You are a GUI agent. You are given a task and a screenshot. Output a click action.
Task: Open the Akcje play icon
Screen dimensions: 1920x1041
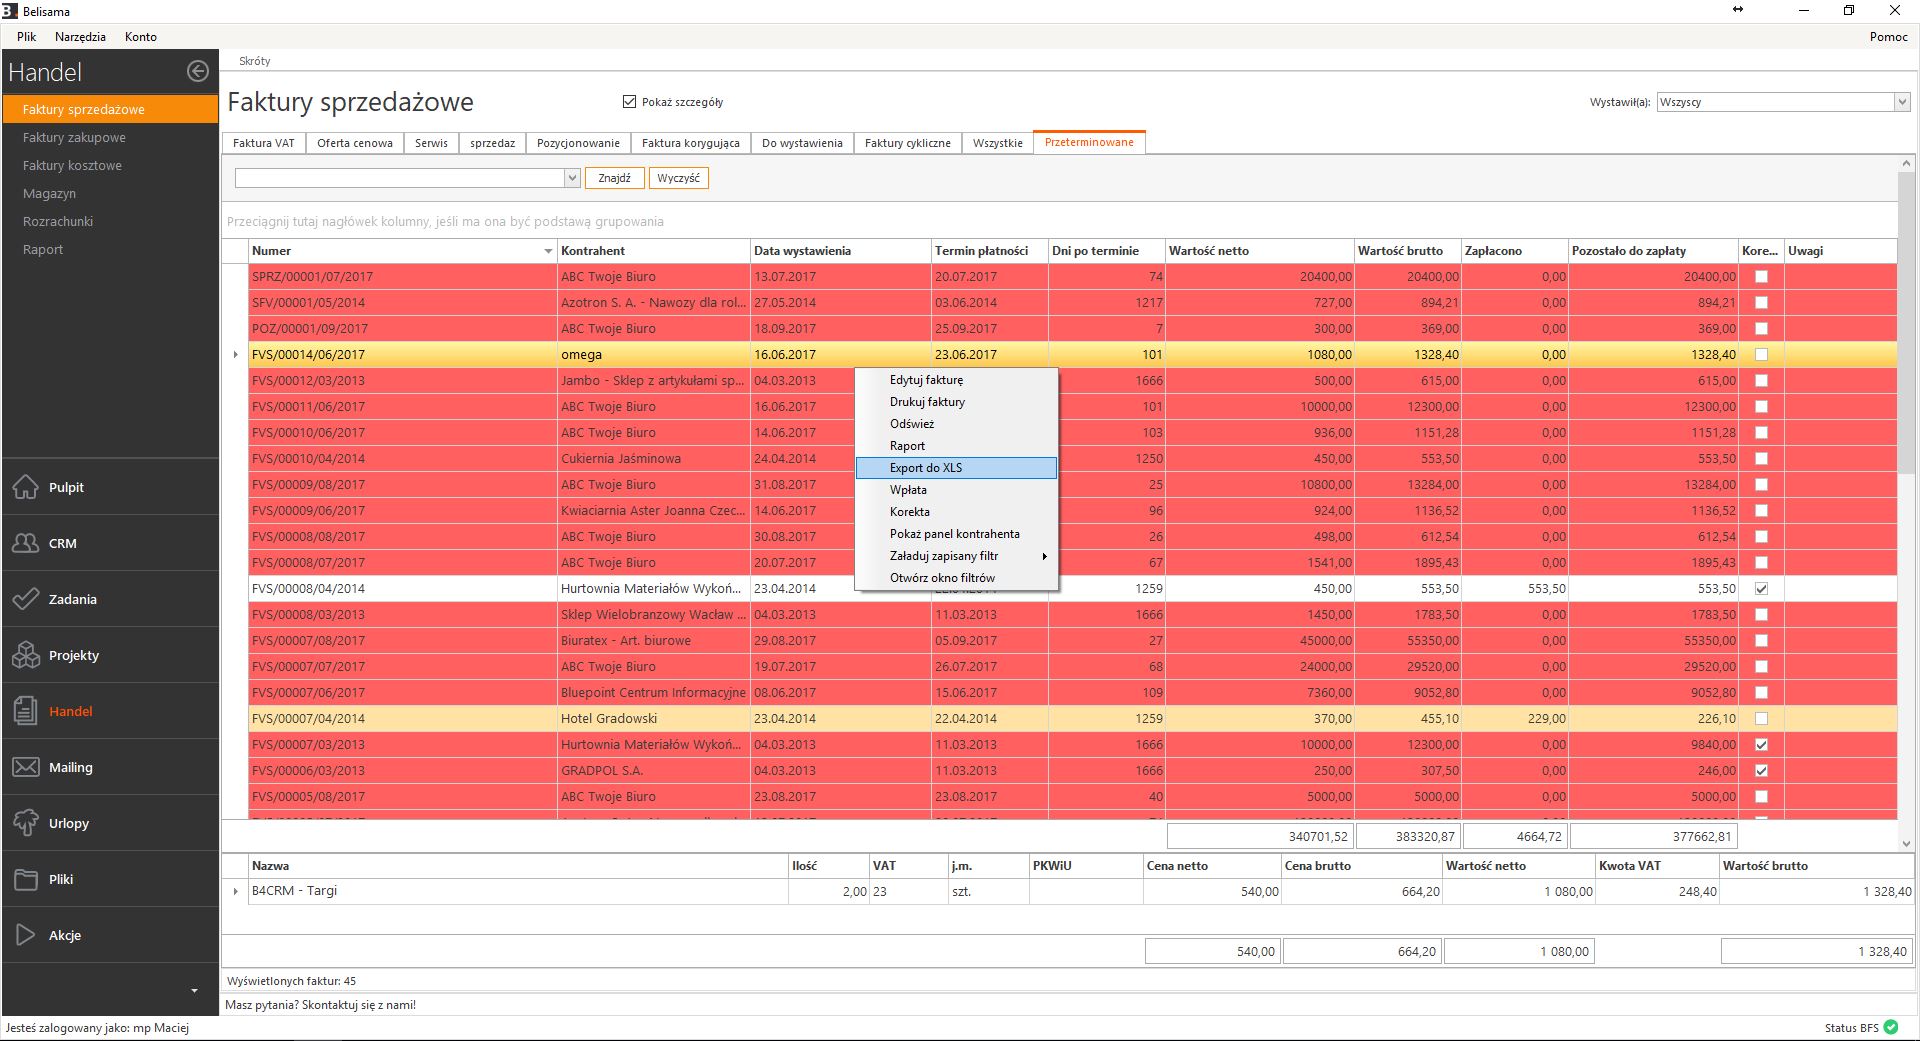(26, 935)
